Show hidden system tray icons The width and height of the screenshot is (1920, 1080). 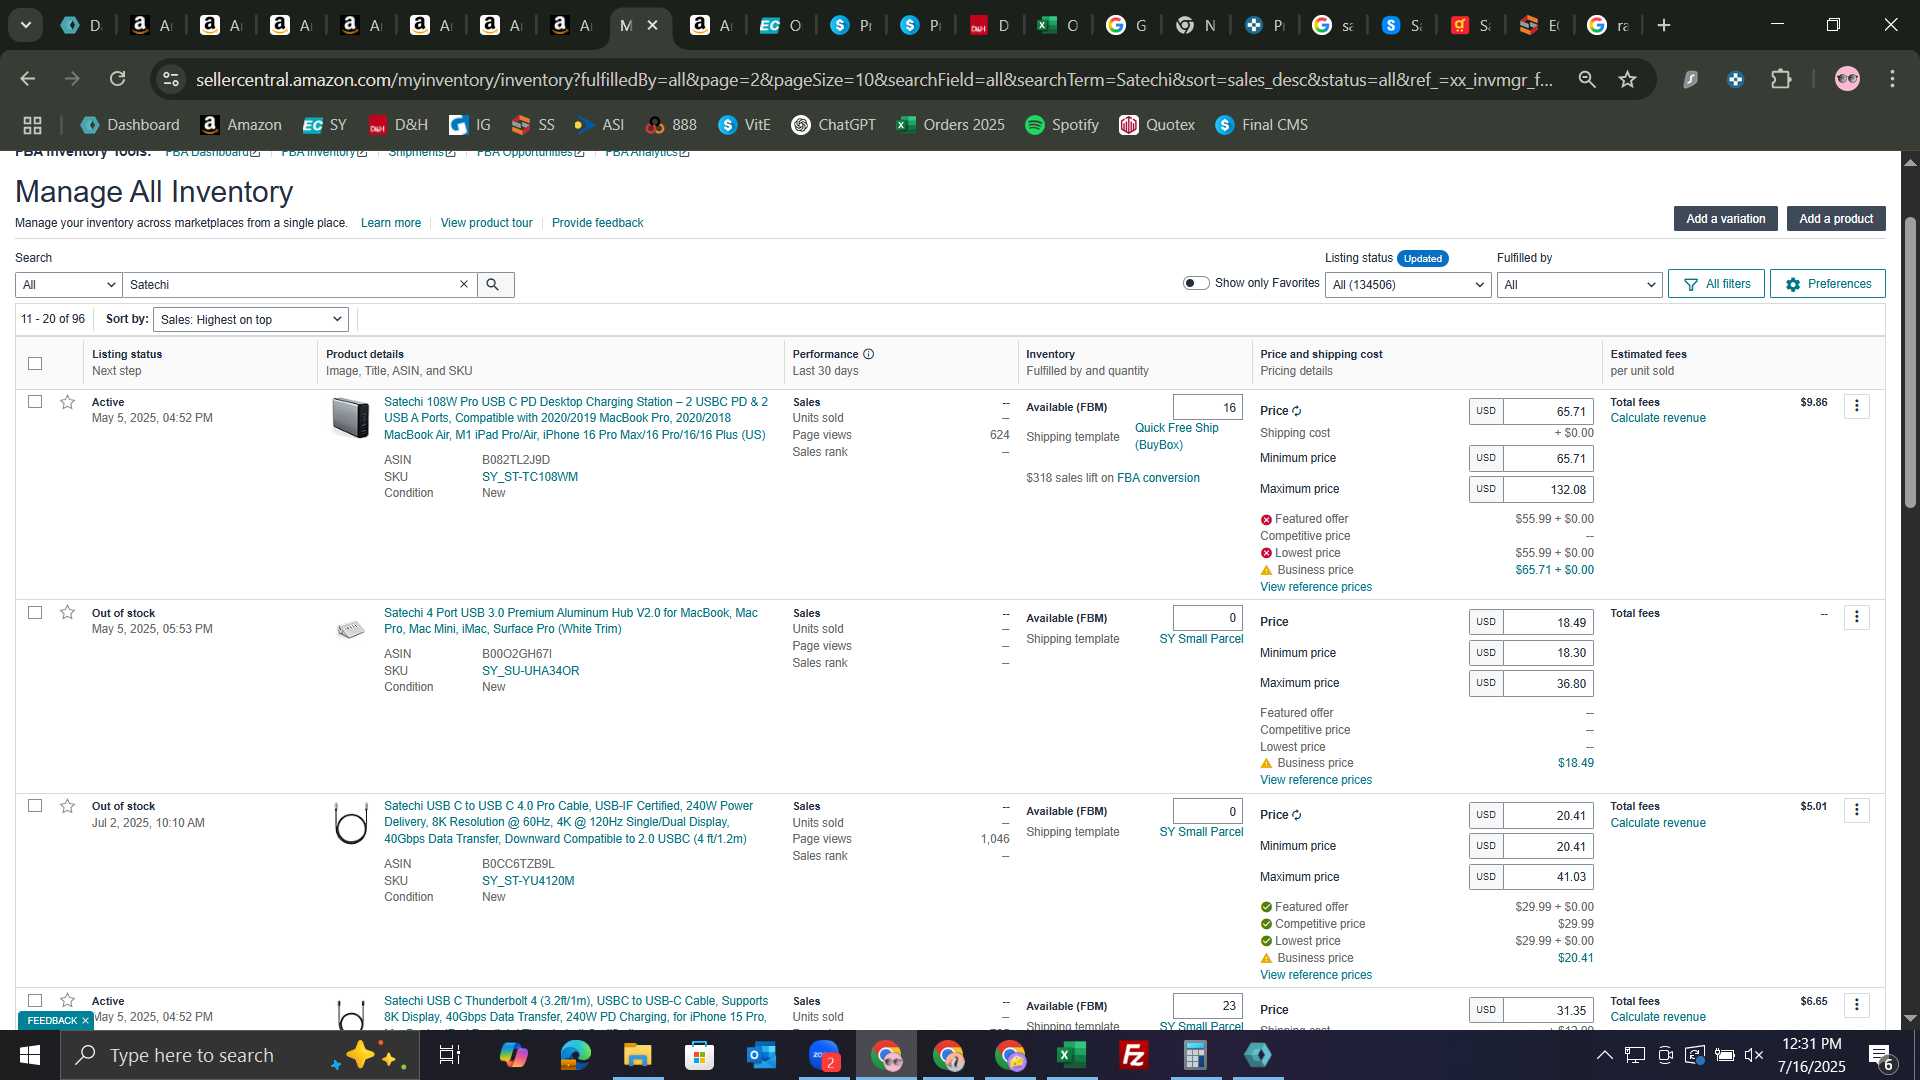click(x=1604, y=1055)
